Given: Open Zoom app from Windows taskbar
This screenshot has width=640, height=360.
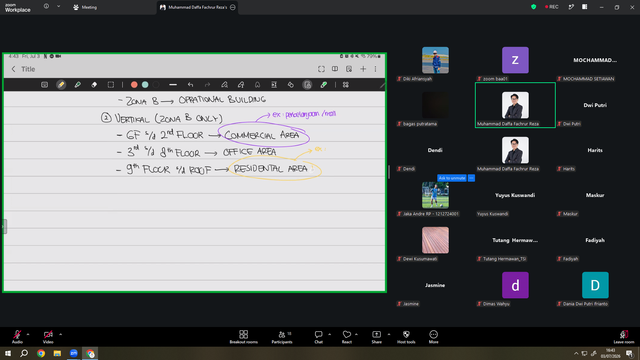Looking at the screenshot, I should [73, 353].
